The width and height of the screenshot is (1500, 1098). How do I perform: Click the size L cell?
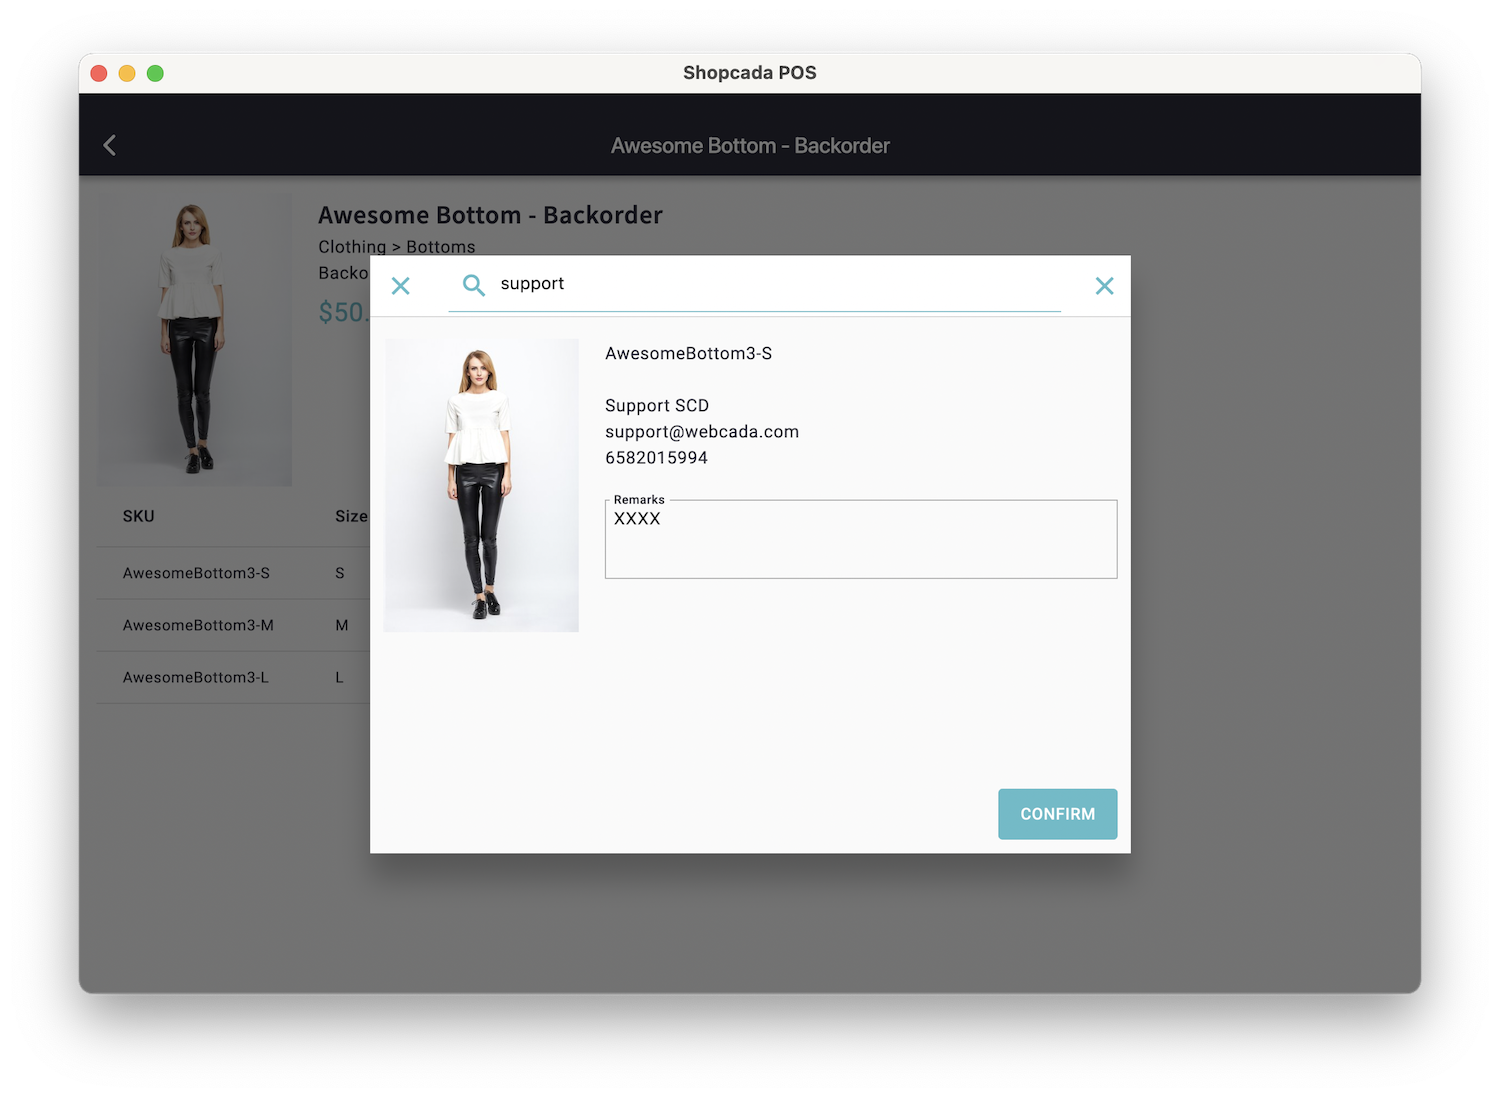click(339, 677)
